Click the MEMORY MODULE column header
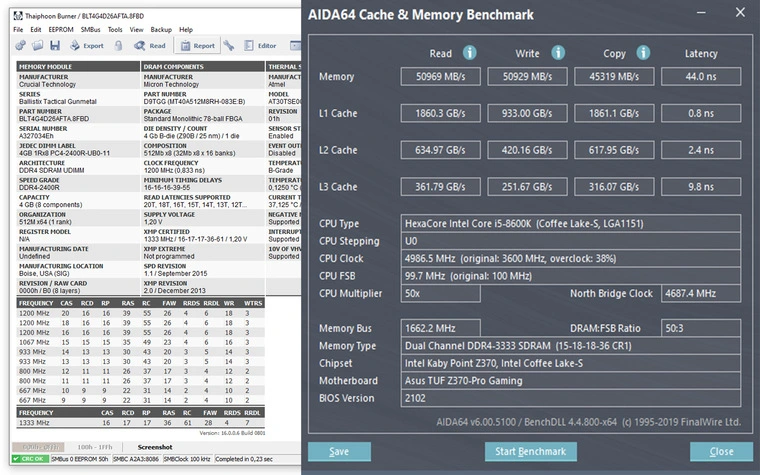 (78, 66)
